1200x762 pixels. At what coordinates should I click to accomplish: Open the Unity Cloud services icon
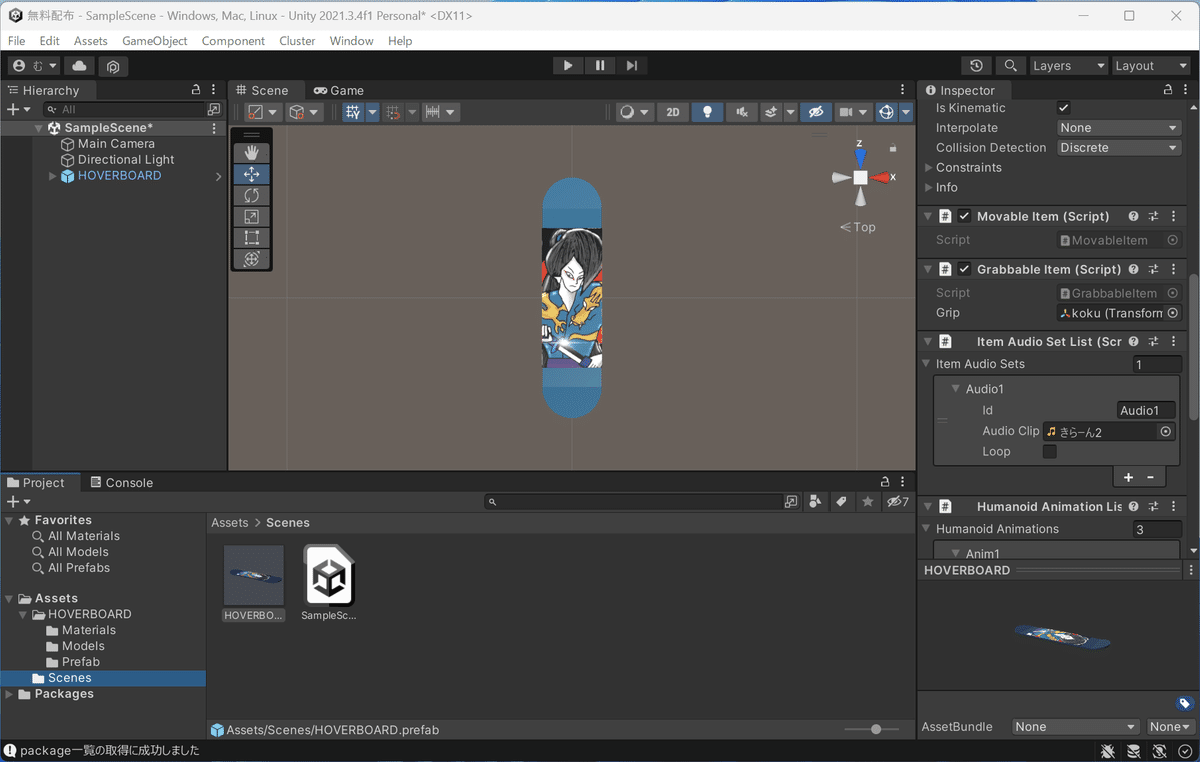click(x=79, y=66)
